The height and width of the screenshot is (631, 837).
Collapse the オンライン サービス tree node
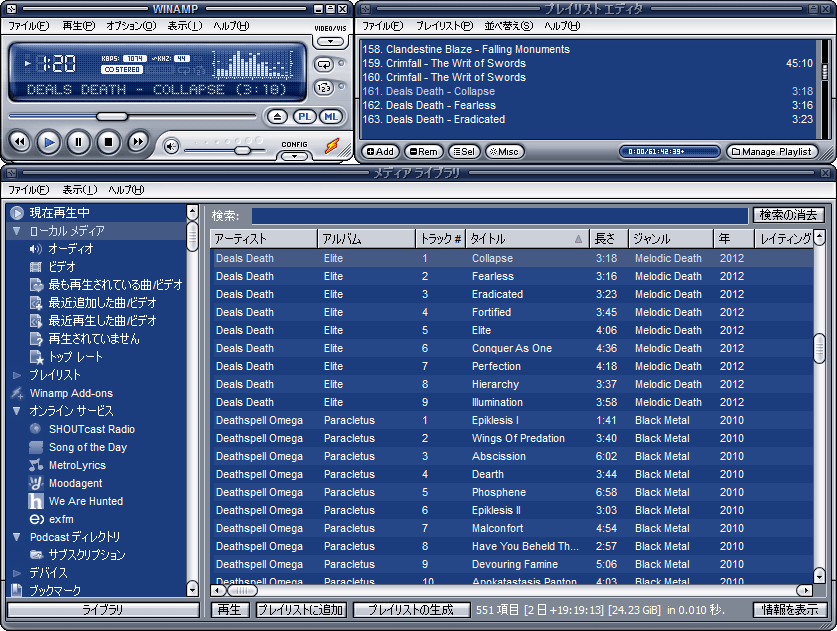(17, 411)
